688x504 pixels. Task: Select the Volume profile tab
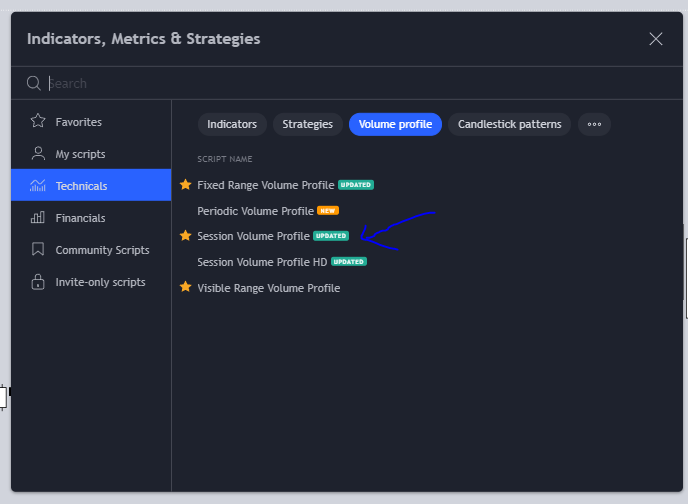click(395, 124)
